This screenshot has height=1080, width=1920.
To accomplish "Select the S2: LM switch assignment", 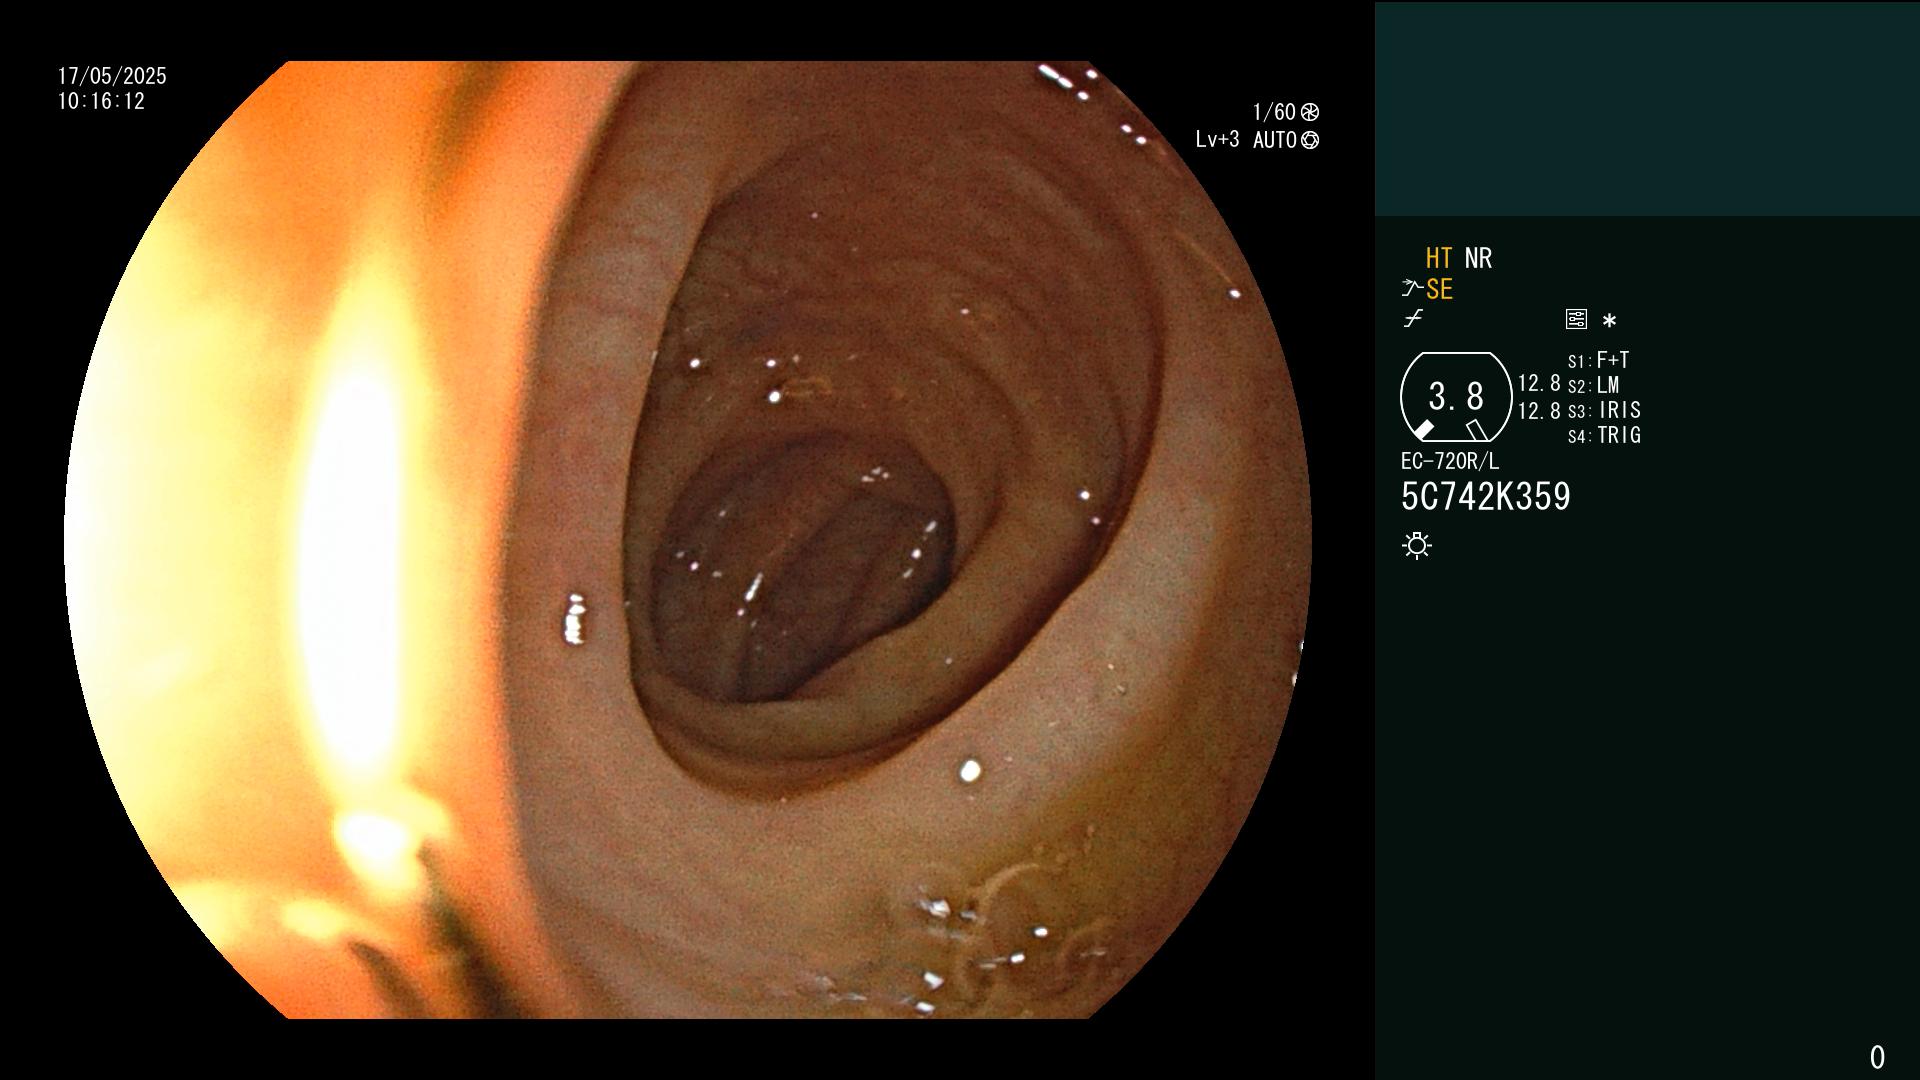I will pos(1594,385).
